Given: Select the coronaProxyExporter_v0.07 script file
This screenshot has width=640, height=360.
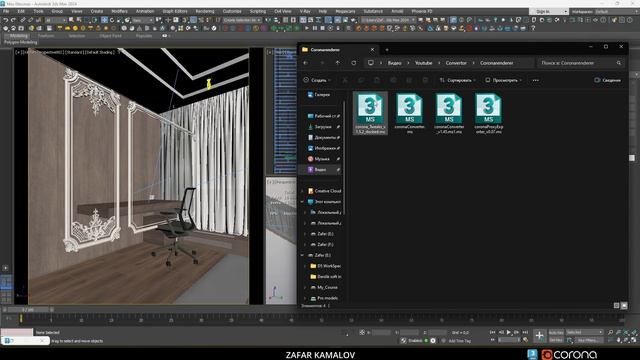Looking at the screenshot, I should coord(489,113).
